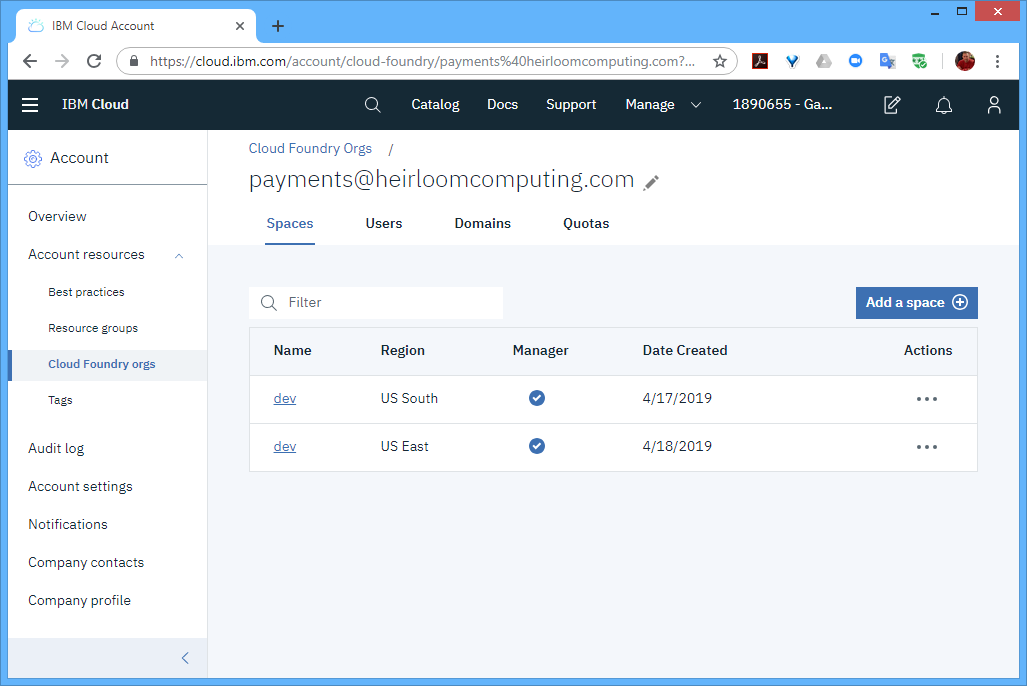This screenshot has width=1027, height=686.
Task: Open the user profile avatar icon in the IBM Cloud header
Action: click(994, 105)
